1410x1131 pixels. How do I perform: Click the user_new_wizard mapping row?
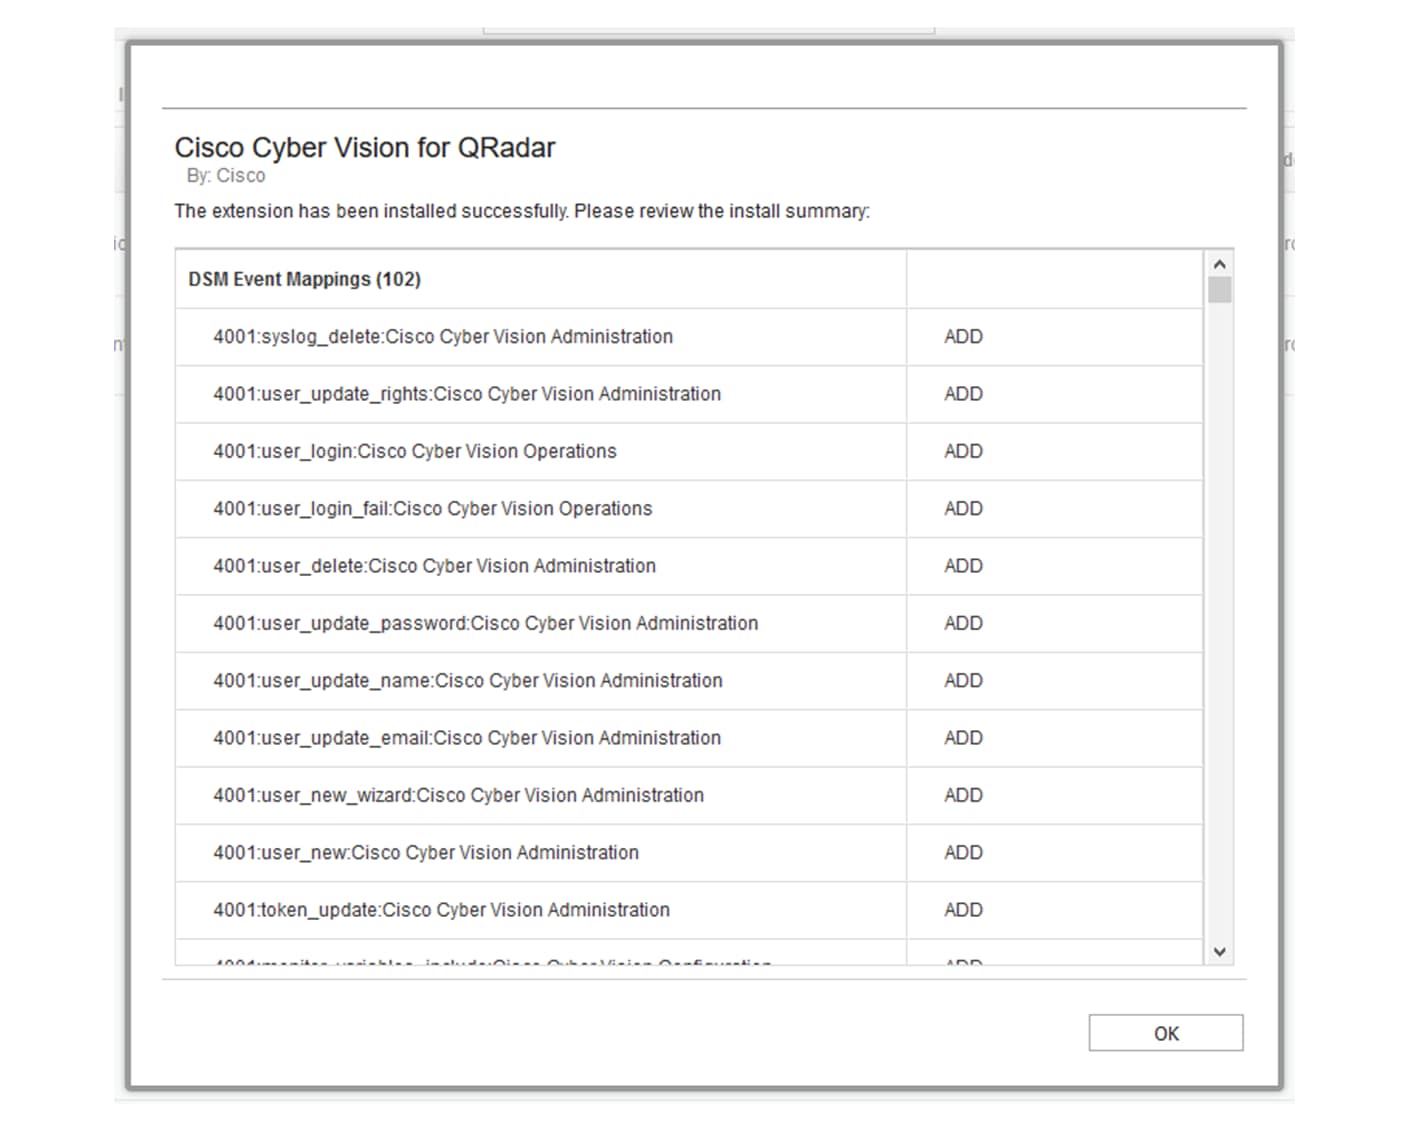[x=458, y=795]
